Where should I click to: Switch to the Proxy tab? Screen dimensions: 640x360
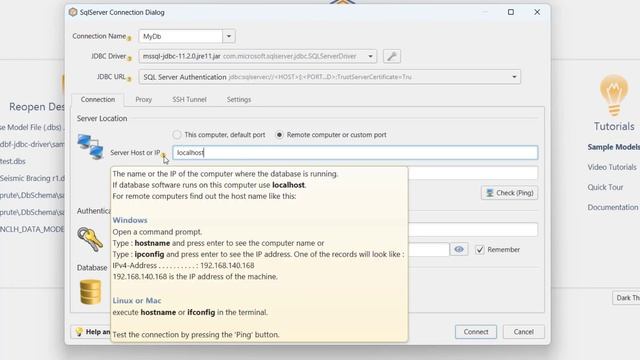[x=144, y=100]
